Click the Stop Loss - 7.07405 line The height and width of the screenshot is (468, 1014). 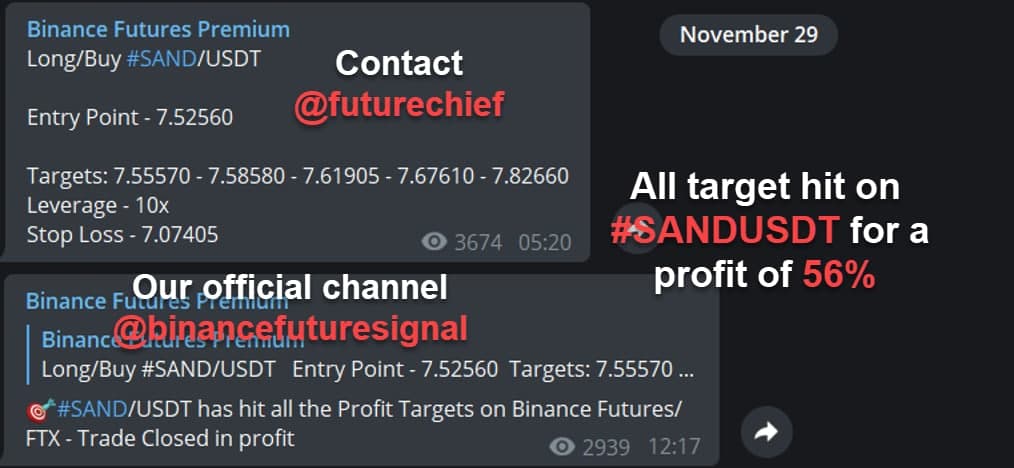tap(122, 235)
